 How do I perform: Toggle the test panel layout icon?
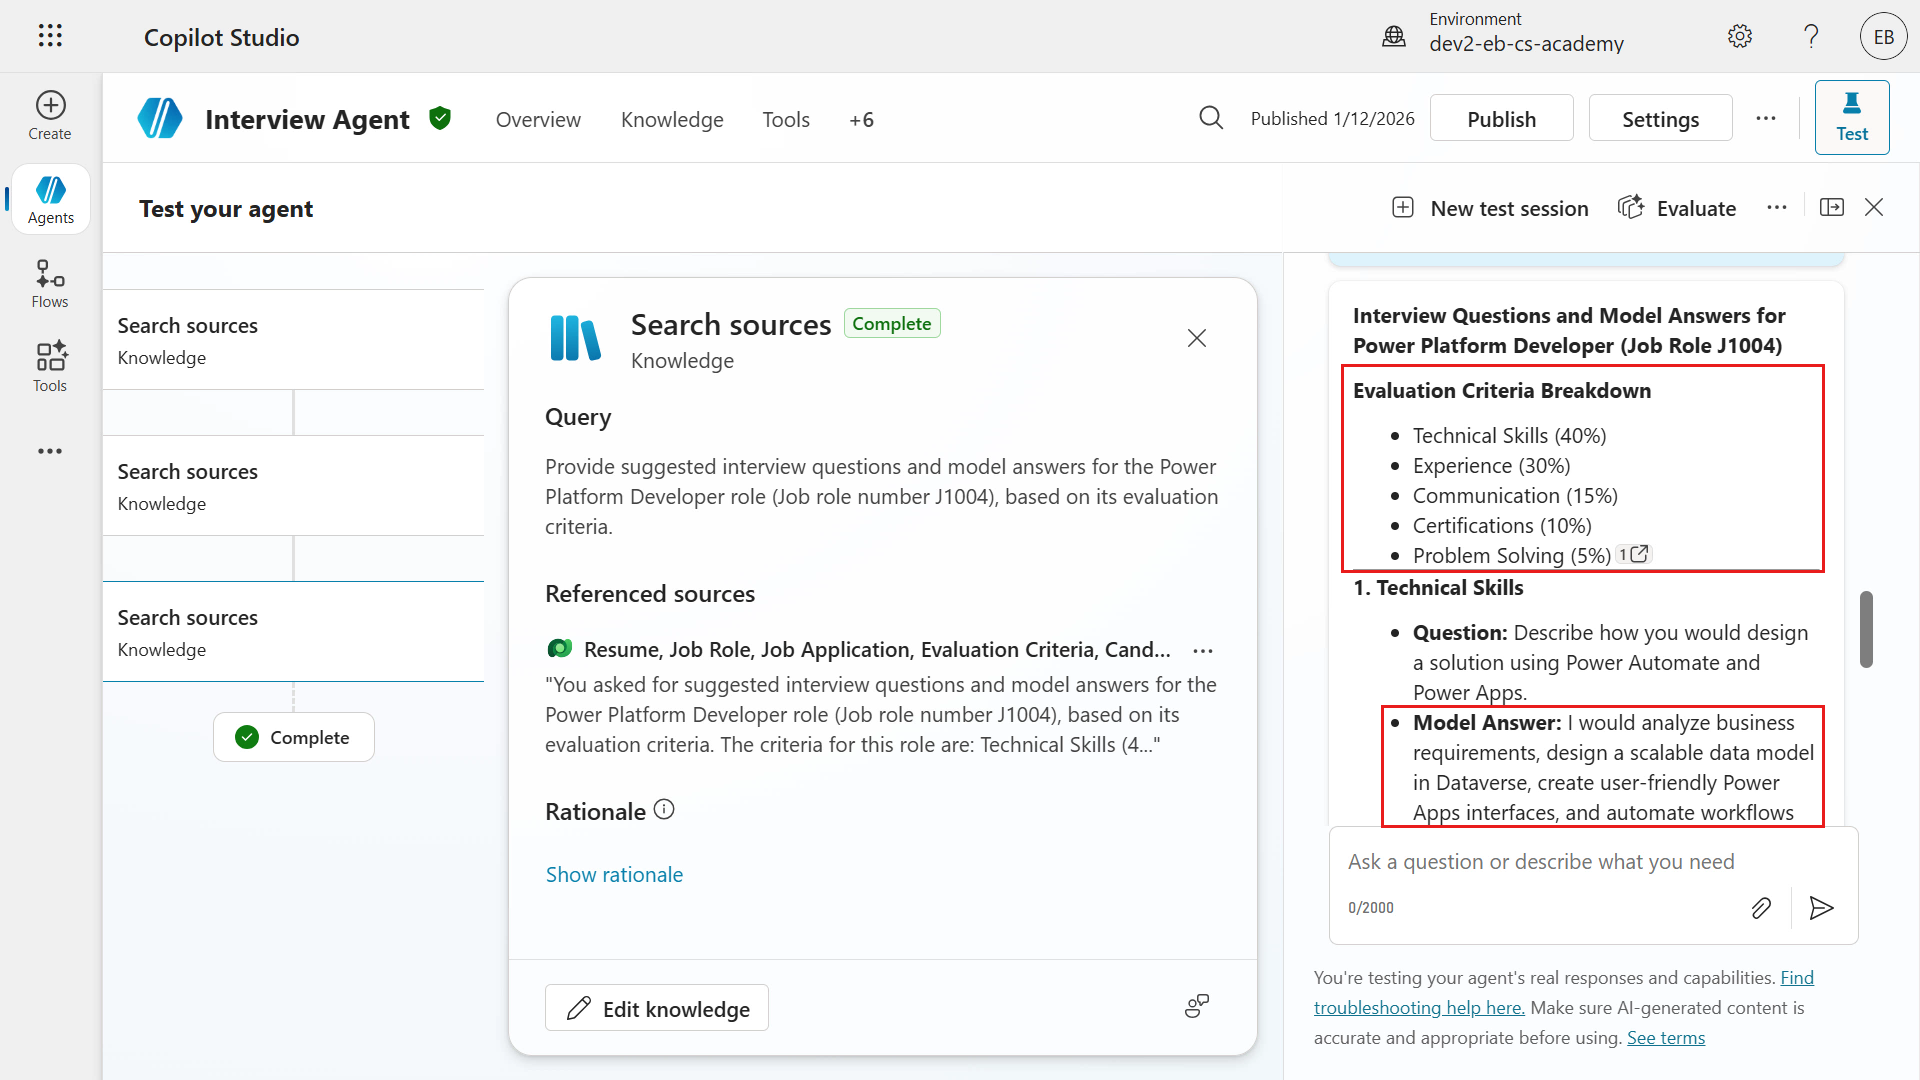(1832, 207)
